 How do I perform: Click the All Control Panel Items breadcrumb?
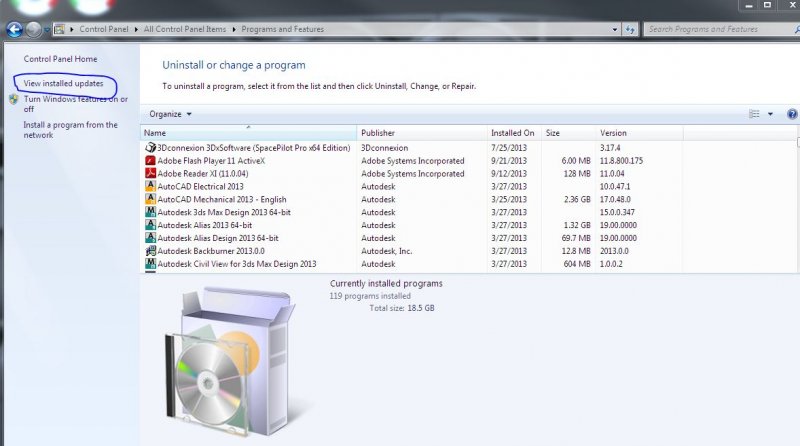pos(185,29)
